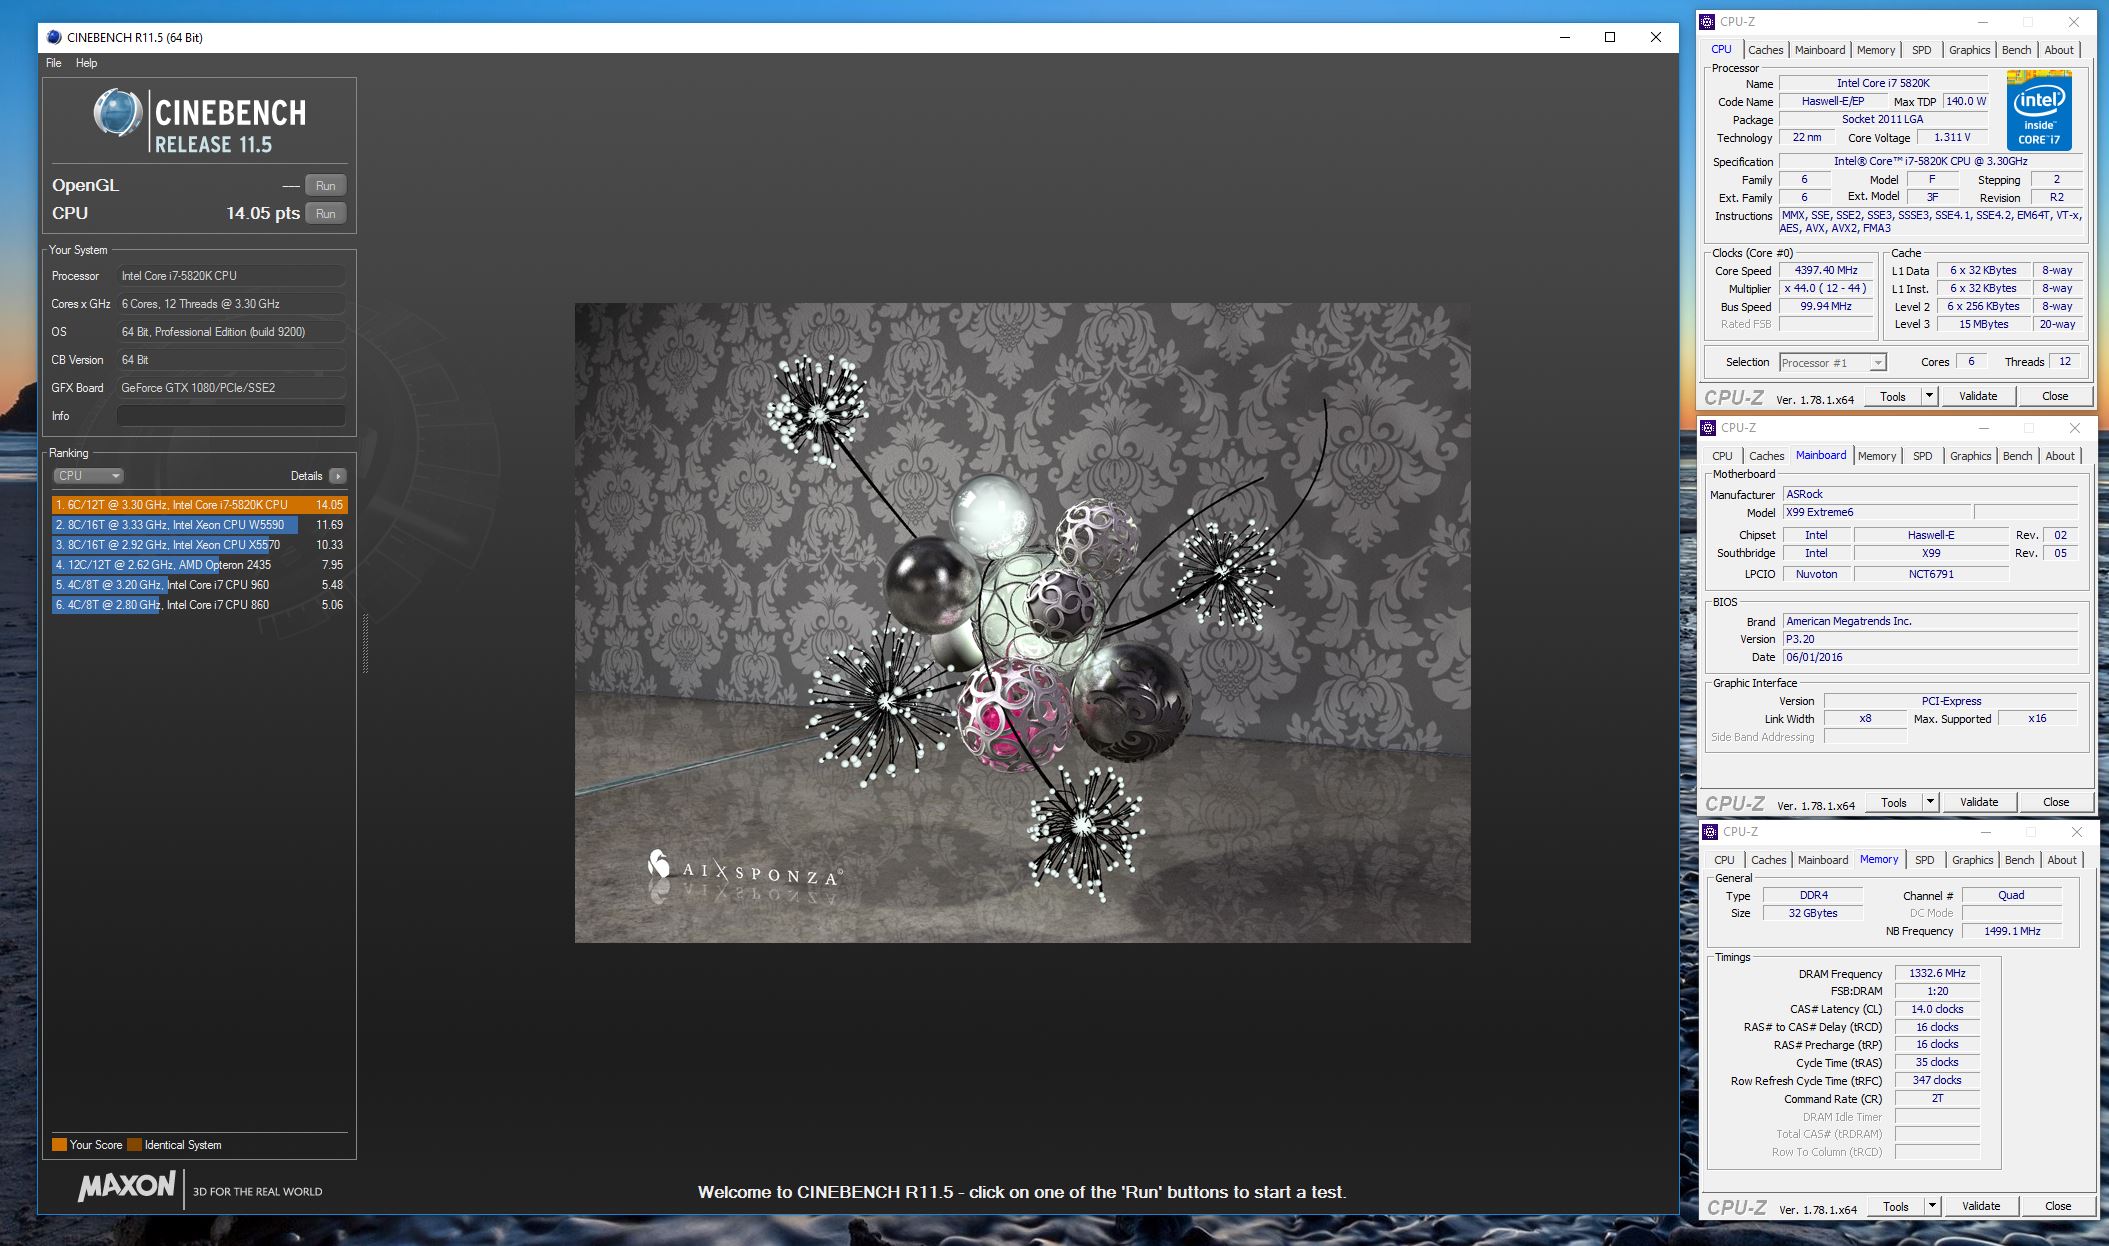
Task: Click the top CPU-Z window title icon
Action: [x=1708, y=22]
